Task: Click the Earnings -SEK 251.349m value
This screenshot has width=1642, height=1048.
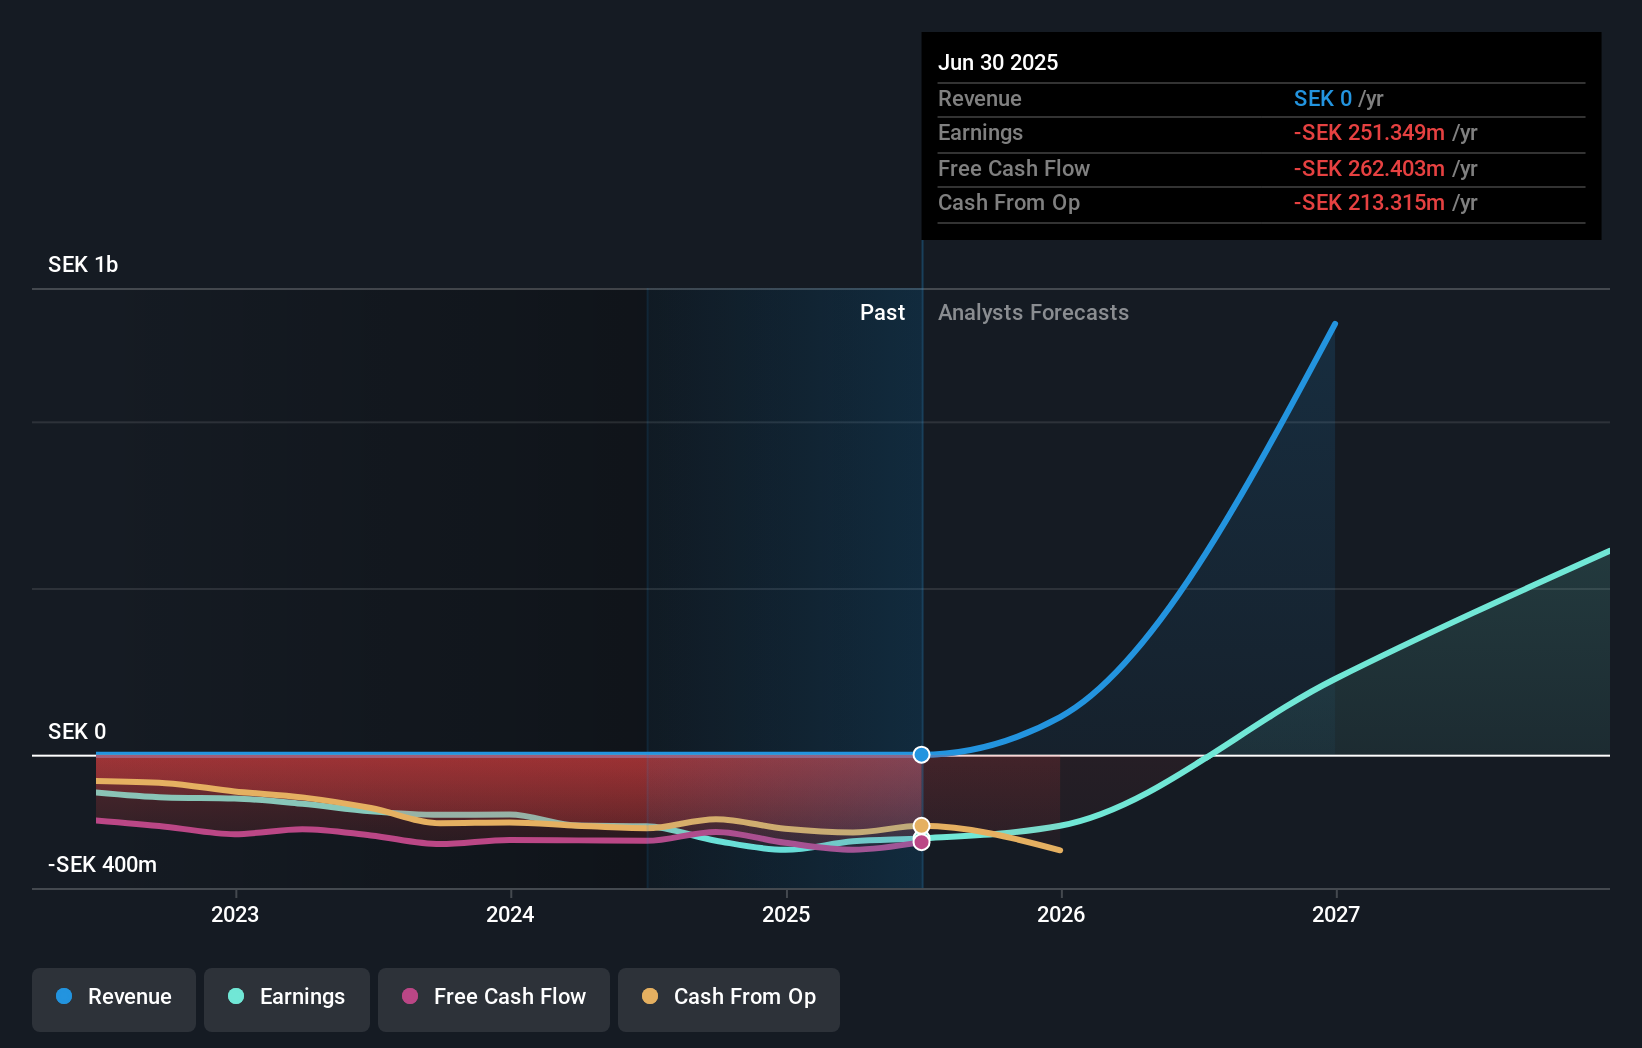Action: pos(1368,132)
